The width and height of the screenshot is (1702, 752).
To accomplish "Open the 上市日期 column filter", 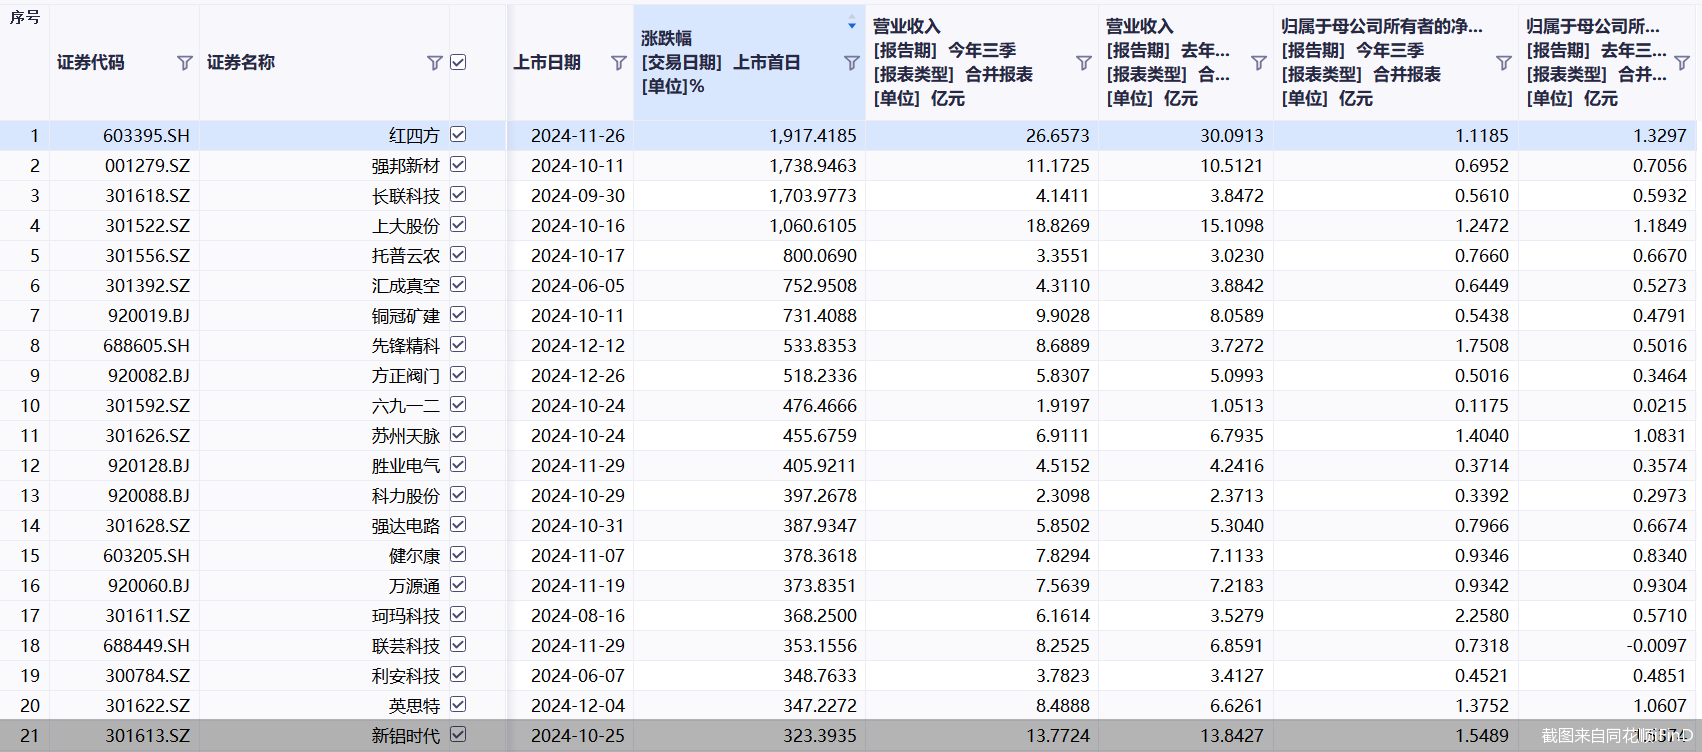I will [x=618, y=63].
